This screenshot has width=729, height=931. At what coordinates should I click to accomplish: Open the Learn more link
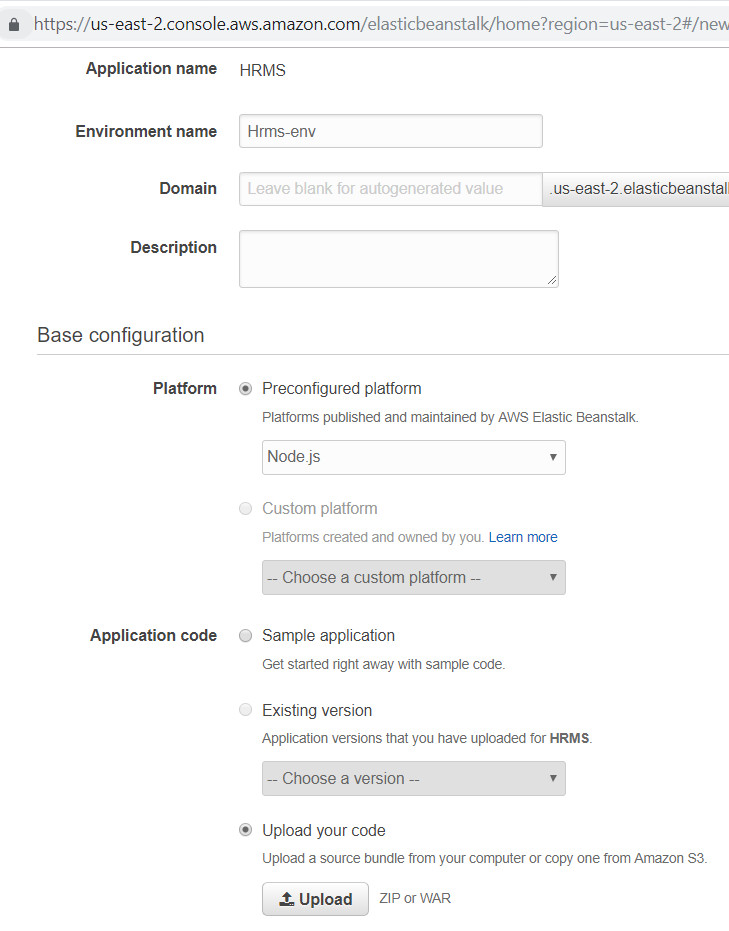coord(523,537)
